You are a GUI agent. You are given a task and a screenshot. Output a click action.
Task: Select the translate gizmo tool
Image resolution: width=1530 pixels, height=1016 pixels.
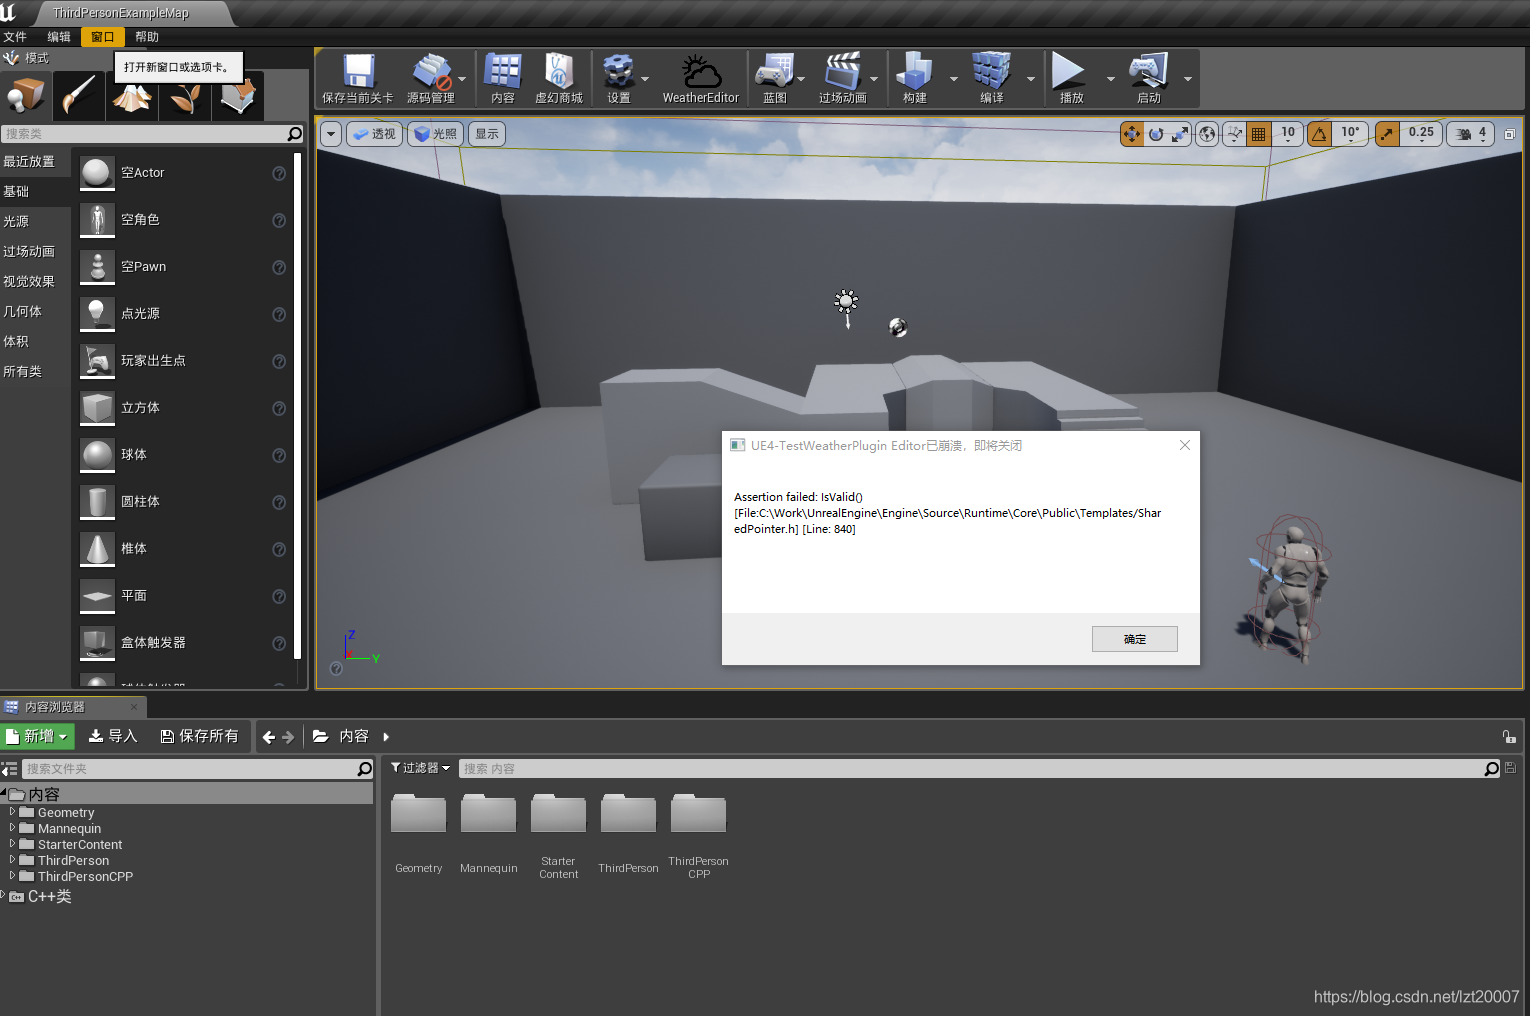coord(1132,134)
